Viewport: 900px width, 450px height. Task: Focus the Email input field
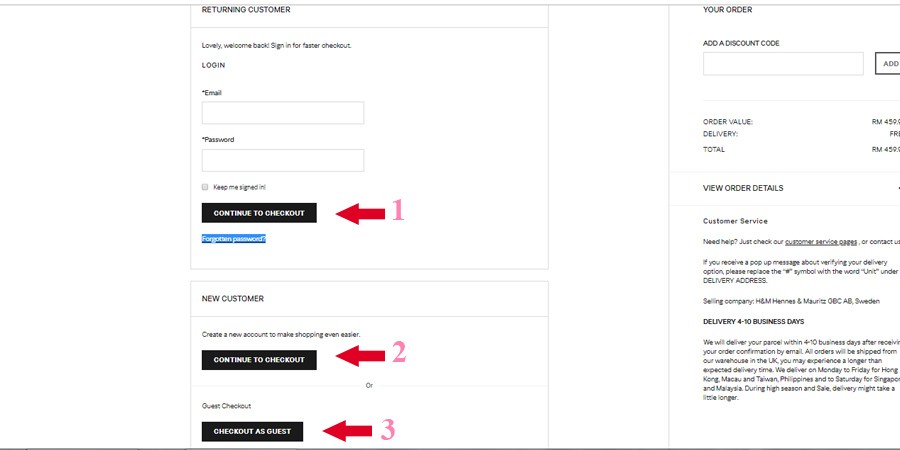pos(283,113)
